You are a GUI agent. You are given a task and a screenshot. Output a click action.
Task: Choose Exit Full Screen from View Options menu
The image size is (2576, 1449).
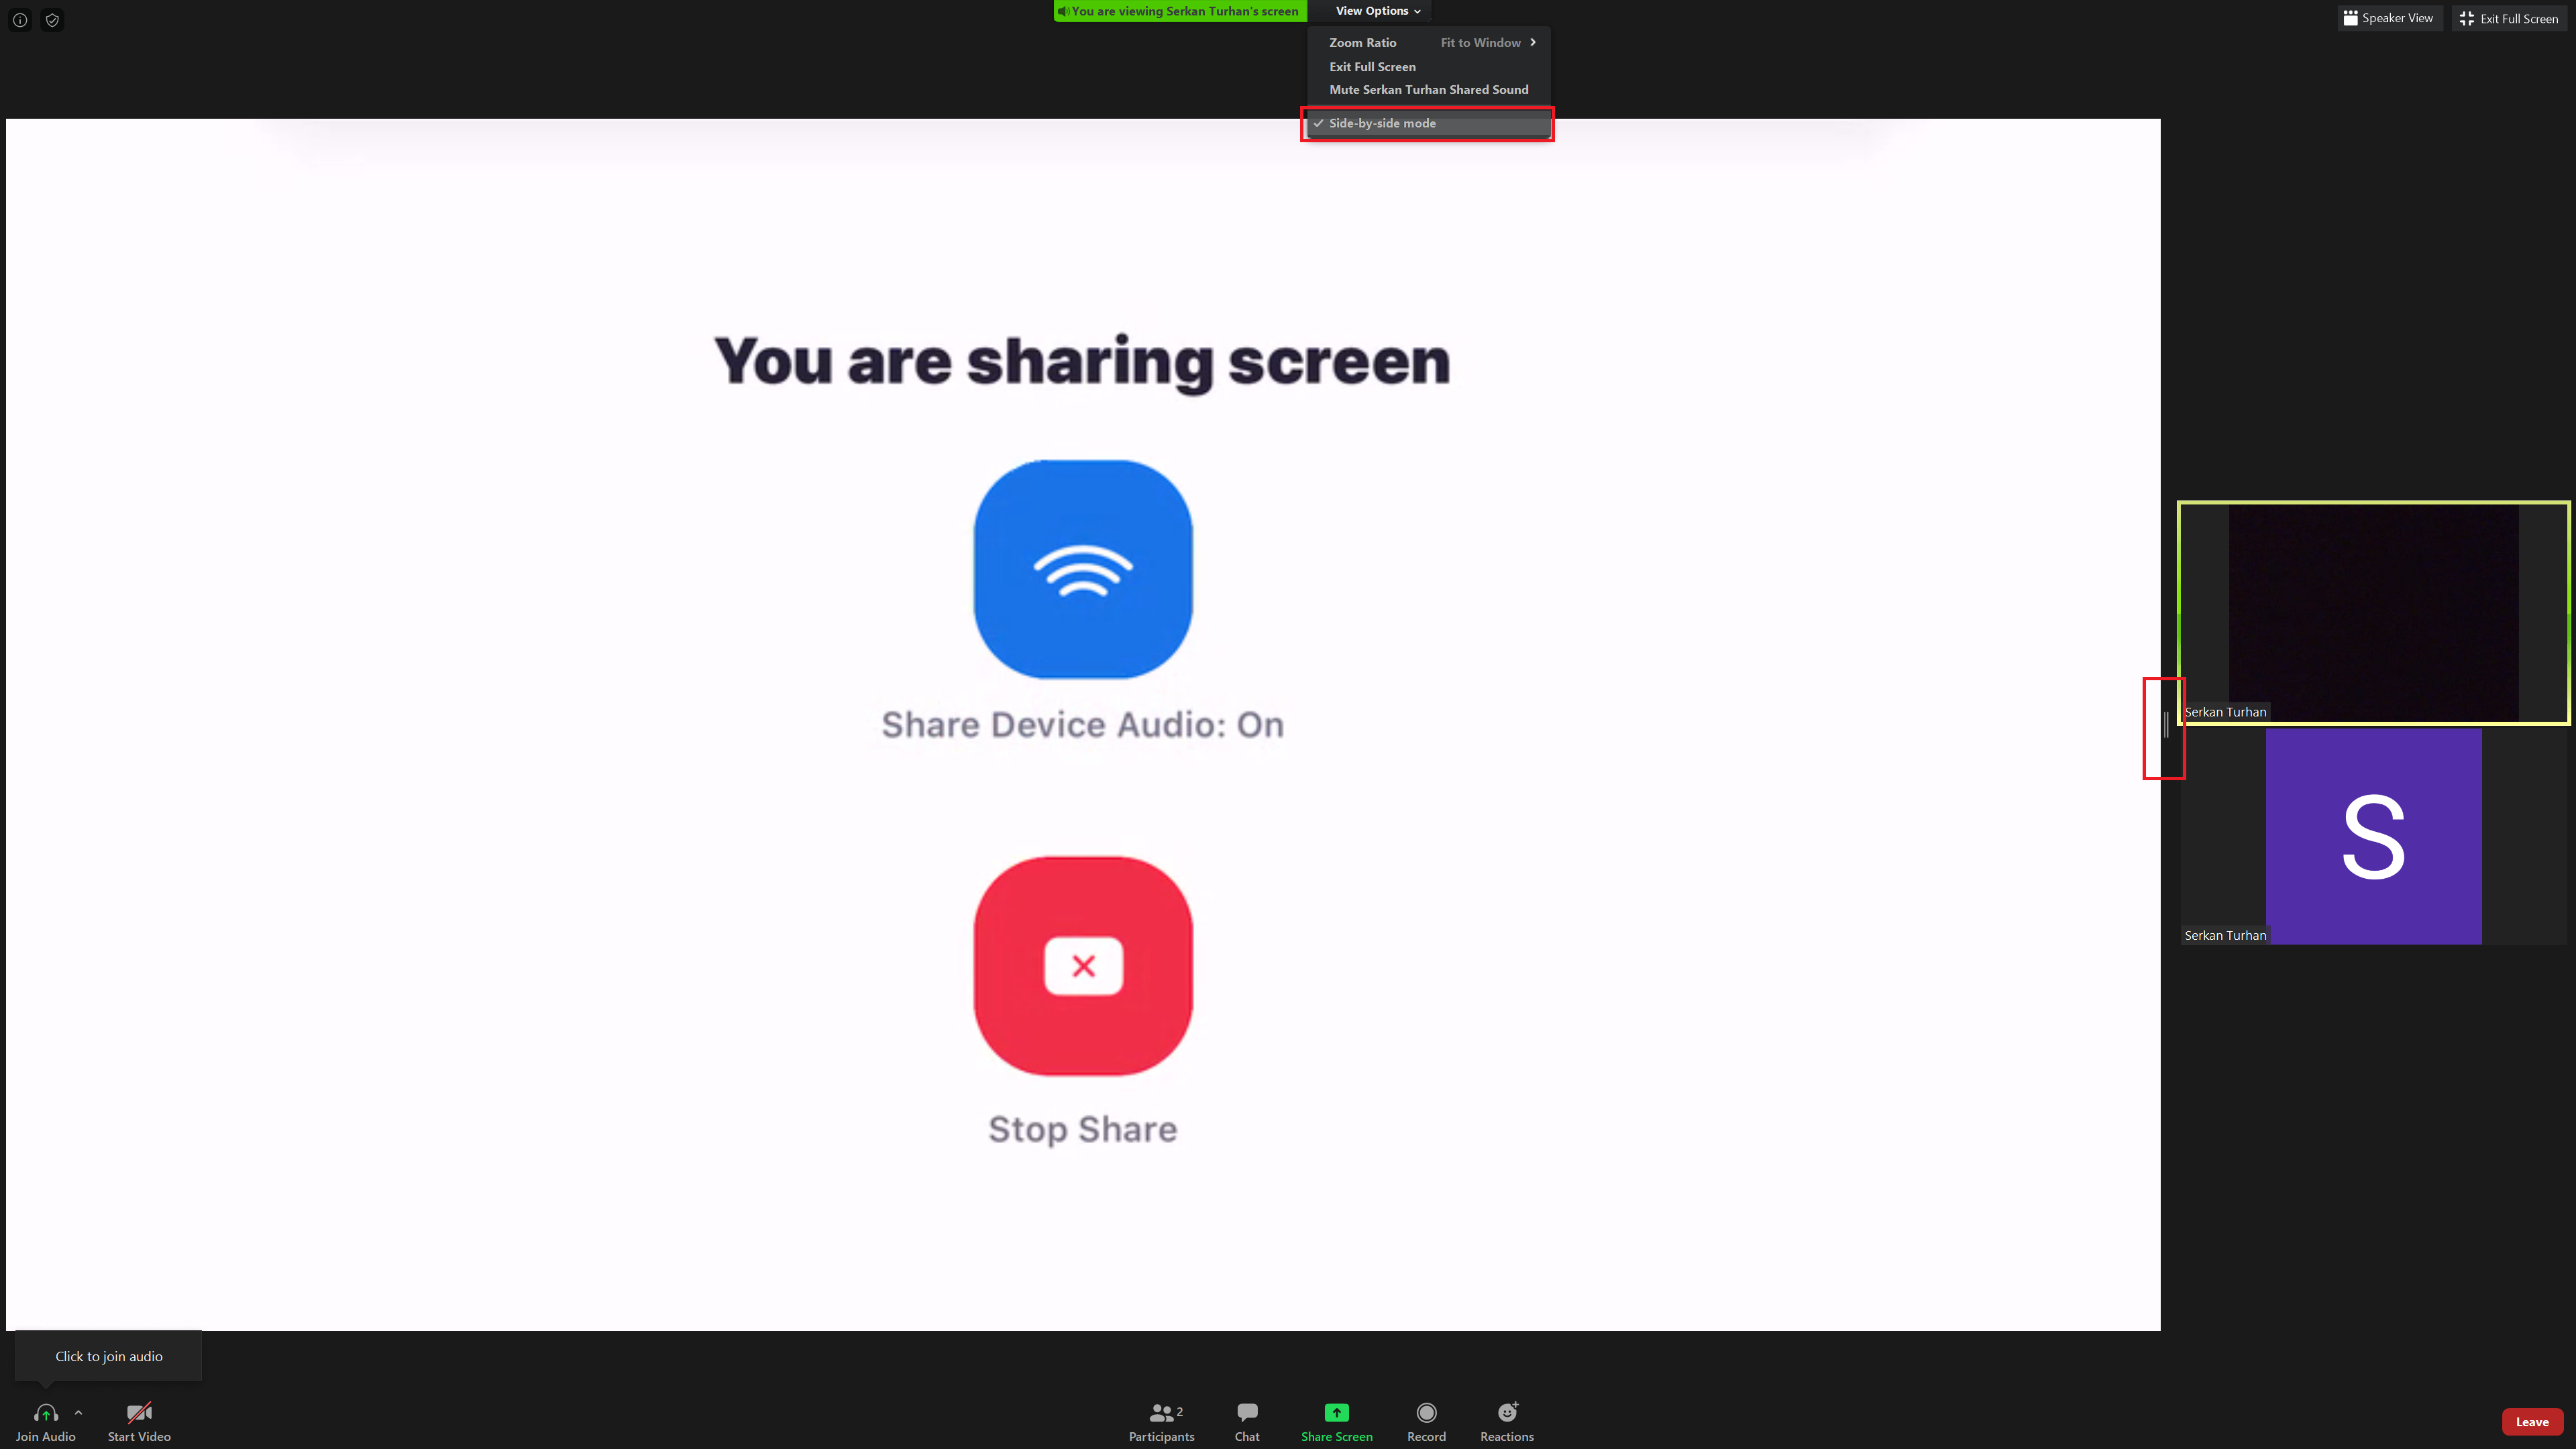tap(1430, 67)
